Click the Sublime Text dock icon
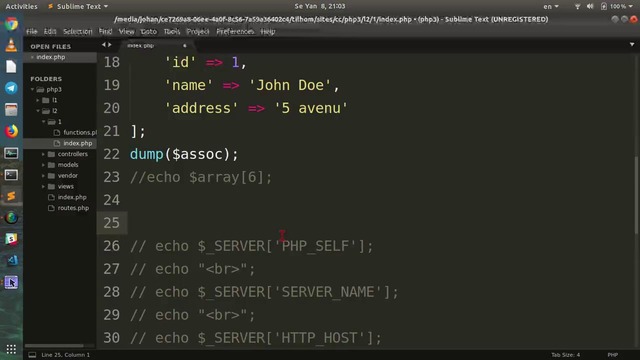 coord(11,196)
